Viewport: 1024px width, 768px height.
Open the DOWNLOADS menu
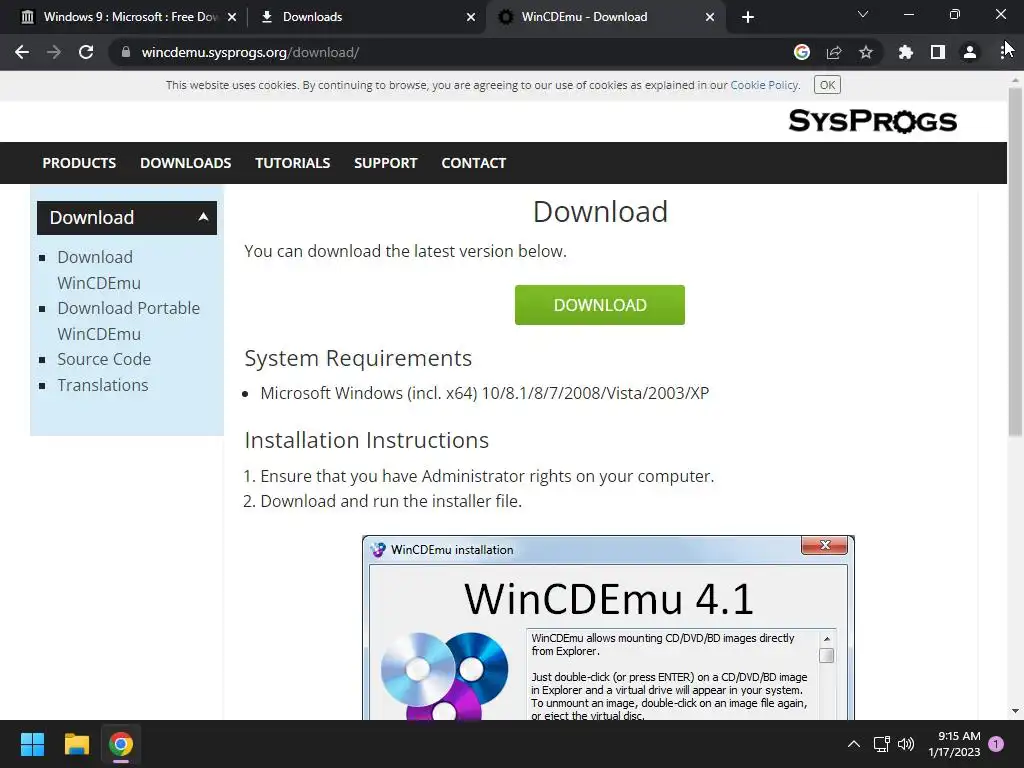(185, 163)
